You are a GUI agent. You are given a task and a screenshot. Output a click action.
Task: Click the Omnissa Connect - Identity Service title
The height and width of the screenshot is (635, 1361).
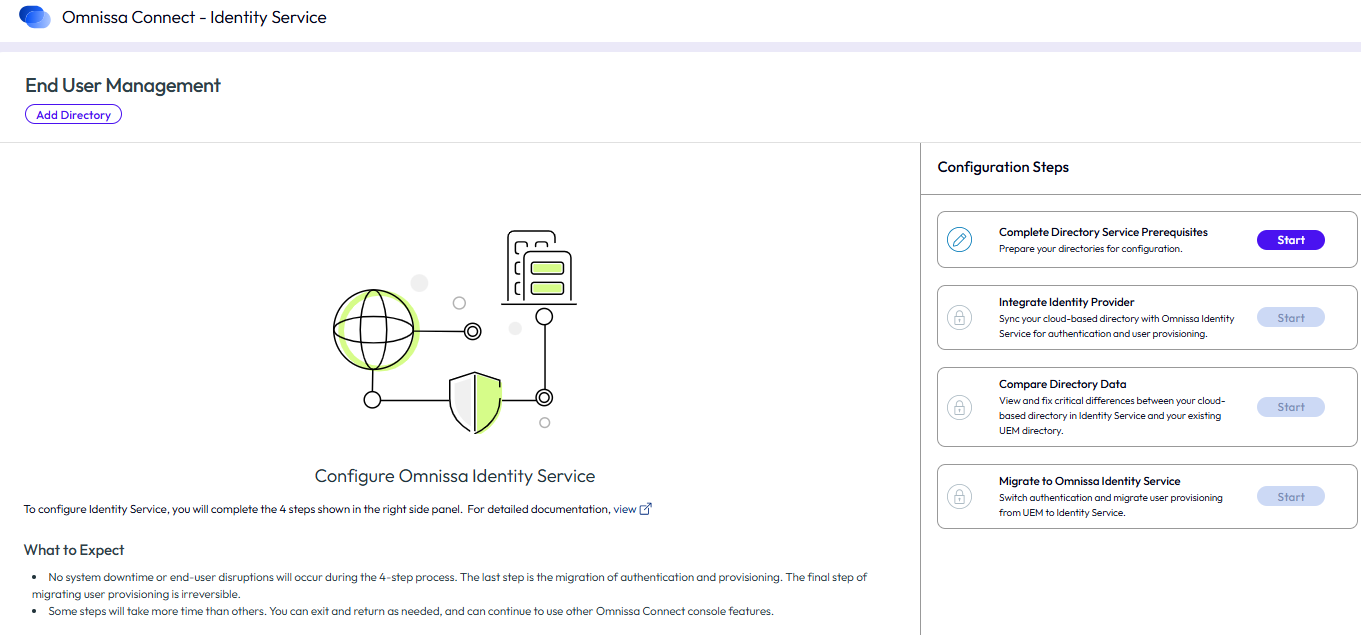pyautogui.click(x=194, y=17)
